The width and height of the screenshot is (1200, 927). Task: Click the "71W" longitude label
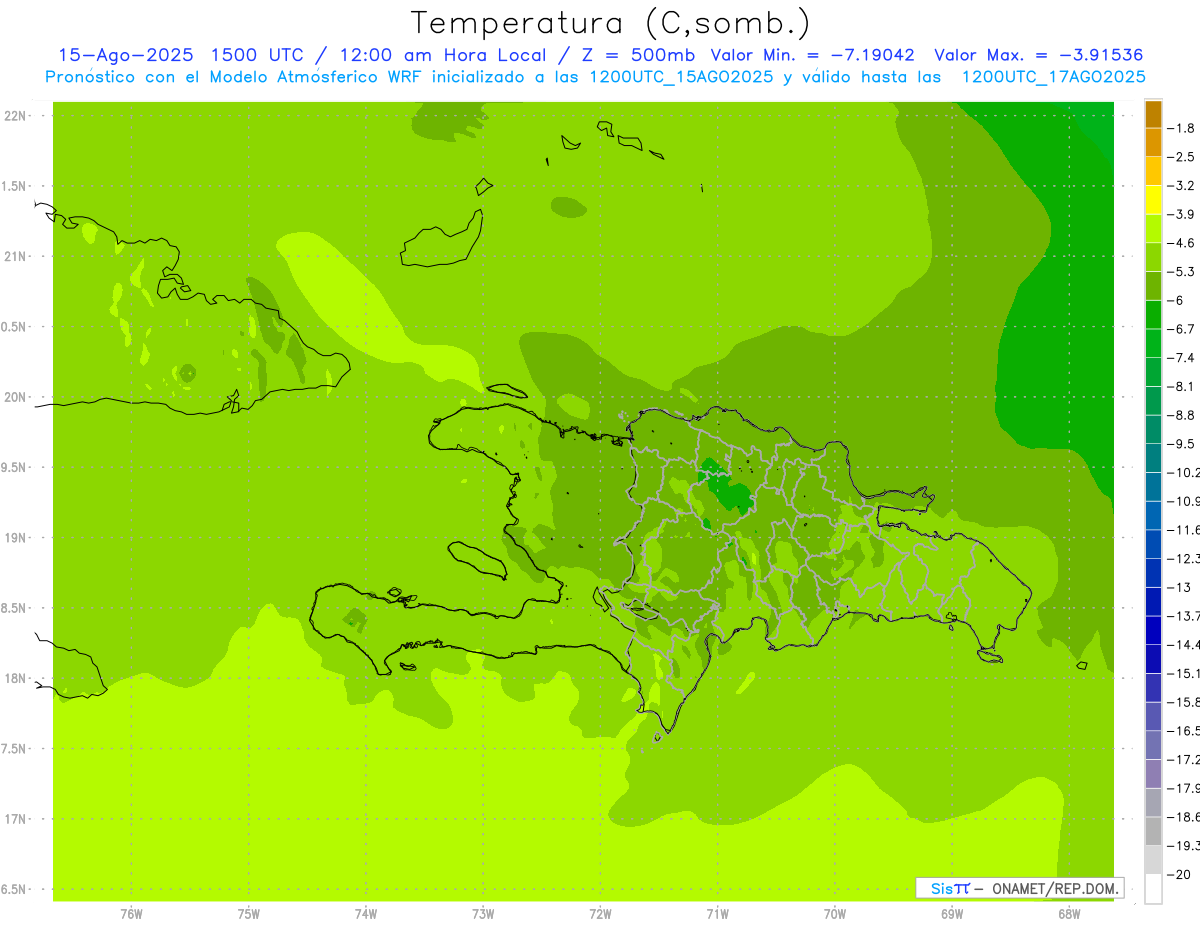[x=718, y=915]
